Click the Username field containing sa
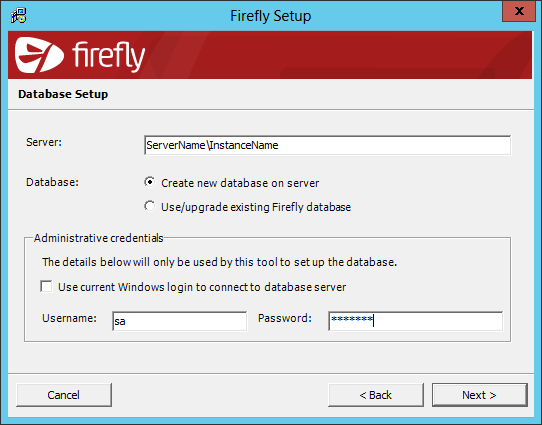The height and width of the screenshot is (425, 542). (179, 321)
